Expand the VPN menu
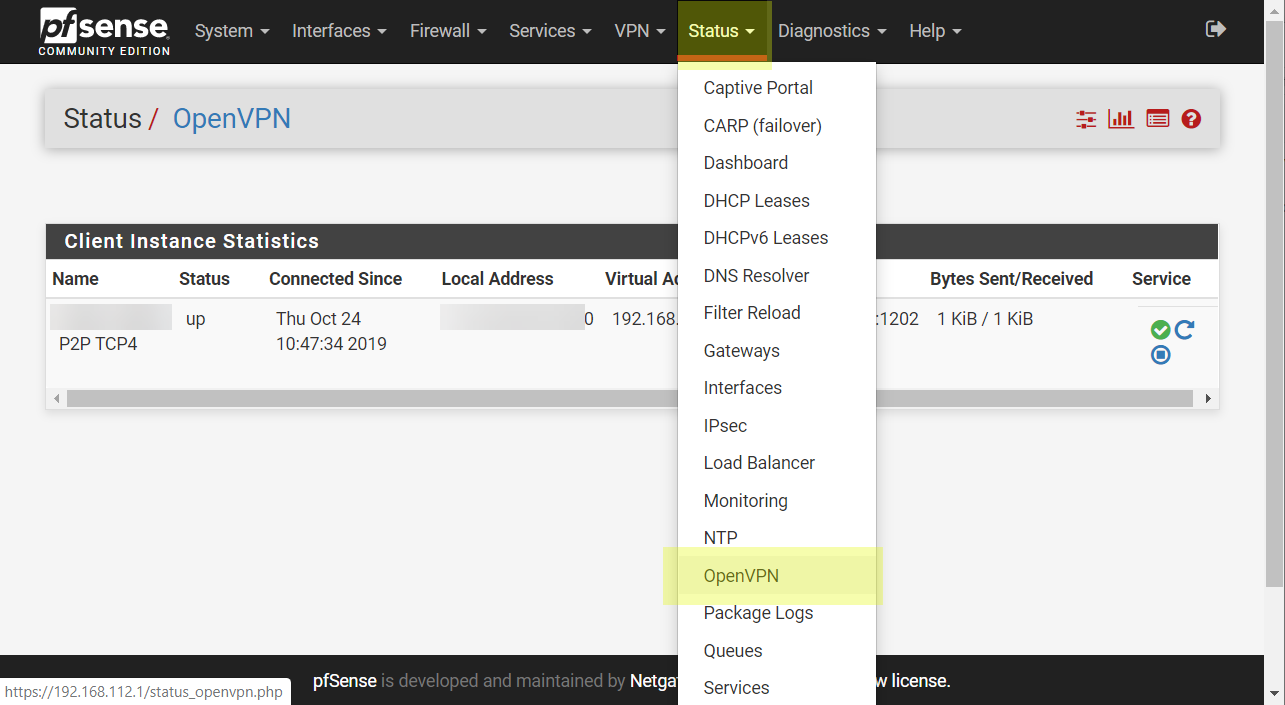This screenshot has width=1285, height=705. tap(640, 31)
